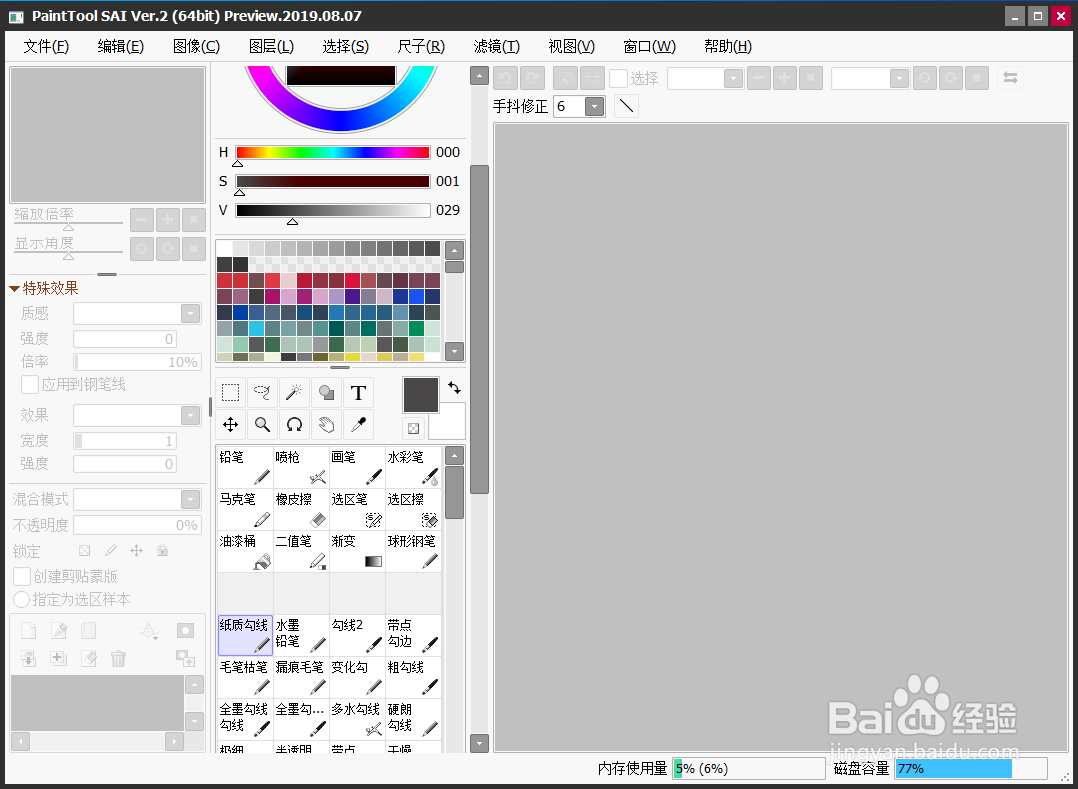Open the 尺子(R) menu
The height and width of the screenshot is (789, 1078).
421,46
